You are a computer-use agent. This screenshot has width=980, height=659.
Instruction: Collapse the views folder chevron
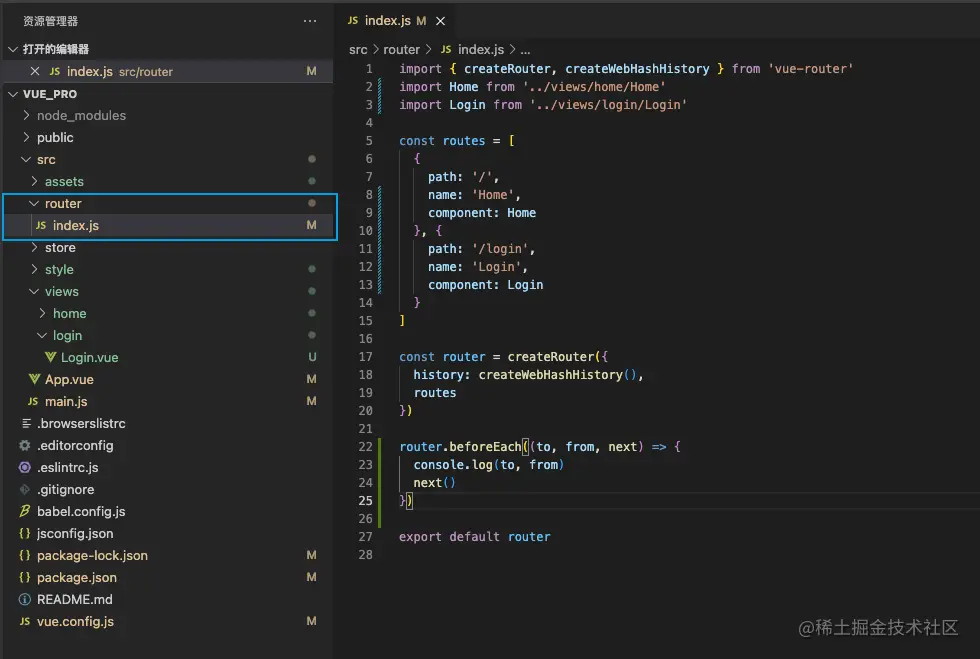coord(34,291)
